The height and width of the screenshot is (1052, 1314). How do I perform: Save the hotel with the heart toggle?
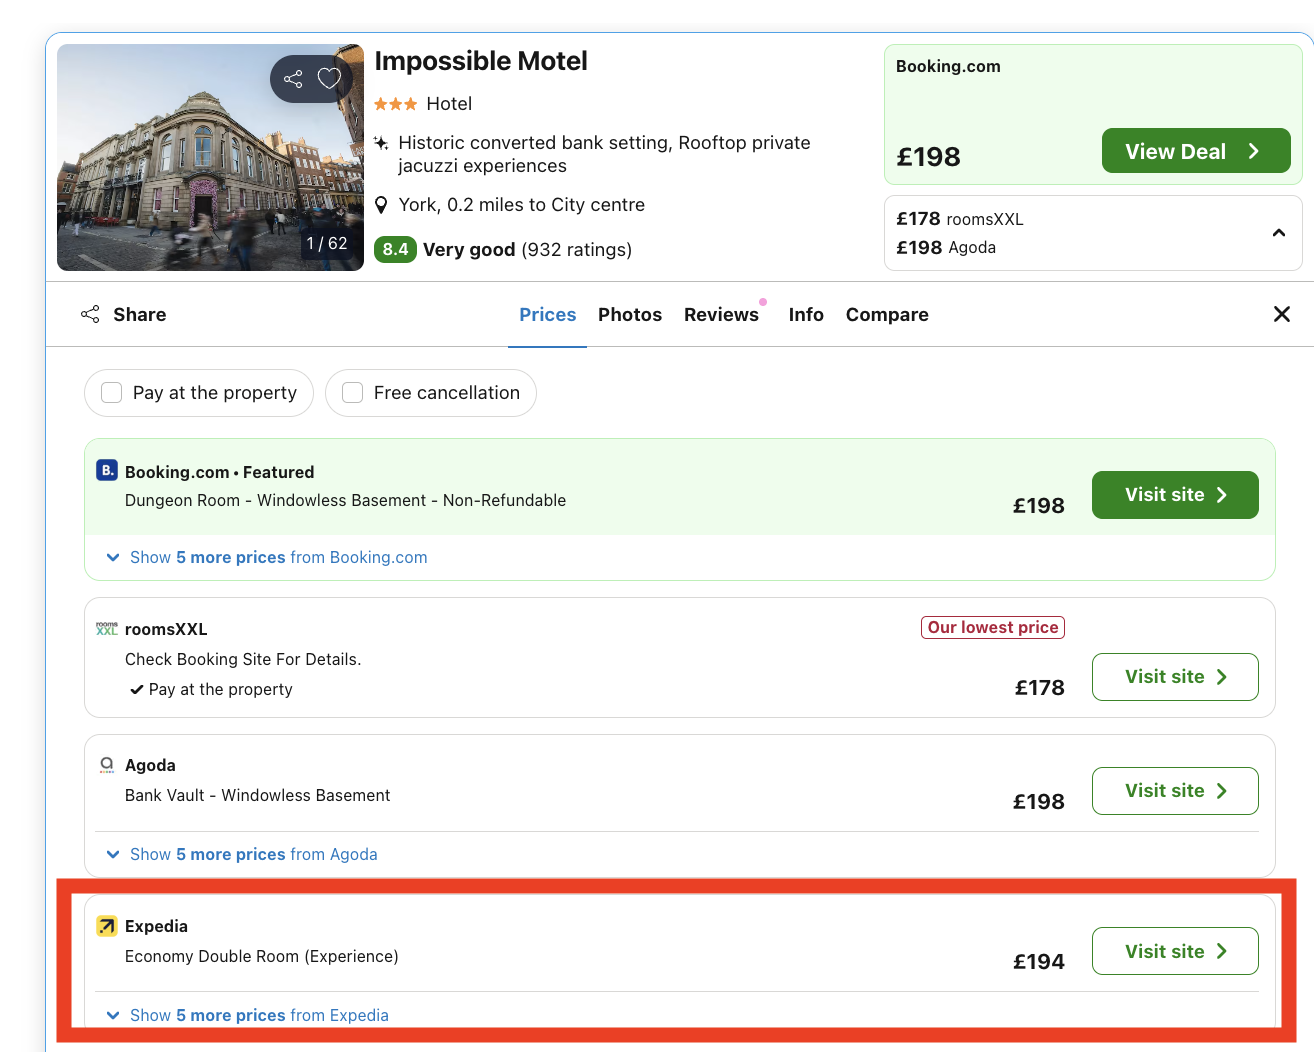point(329,78)
